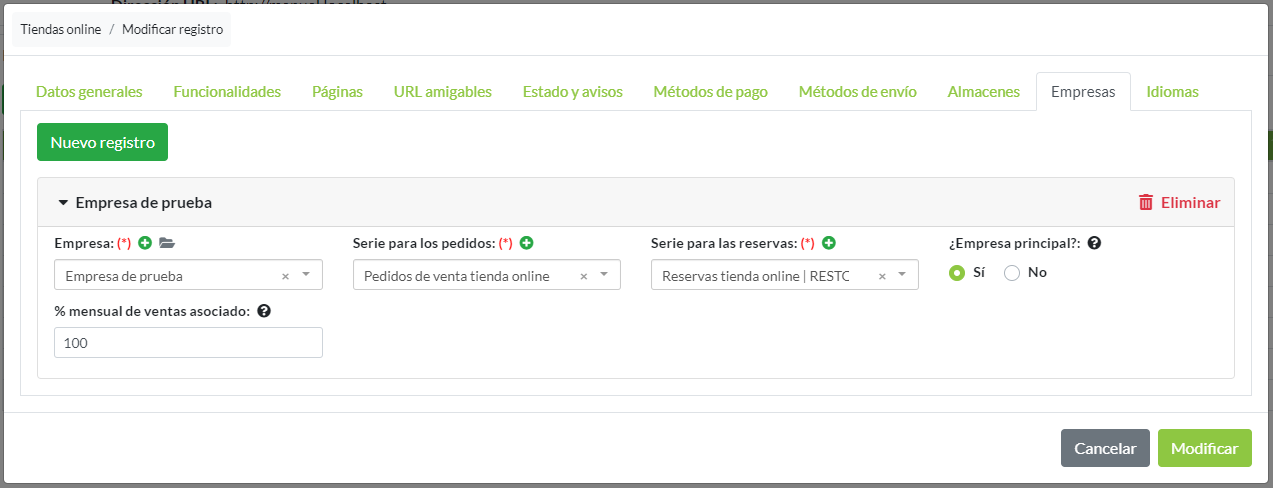Click the % mensual de ventas field

[x=188, y=343]
